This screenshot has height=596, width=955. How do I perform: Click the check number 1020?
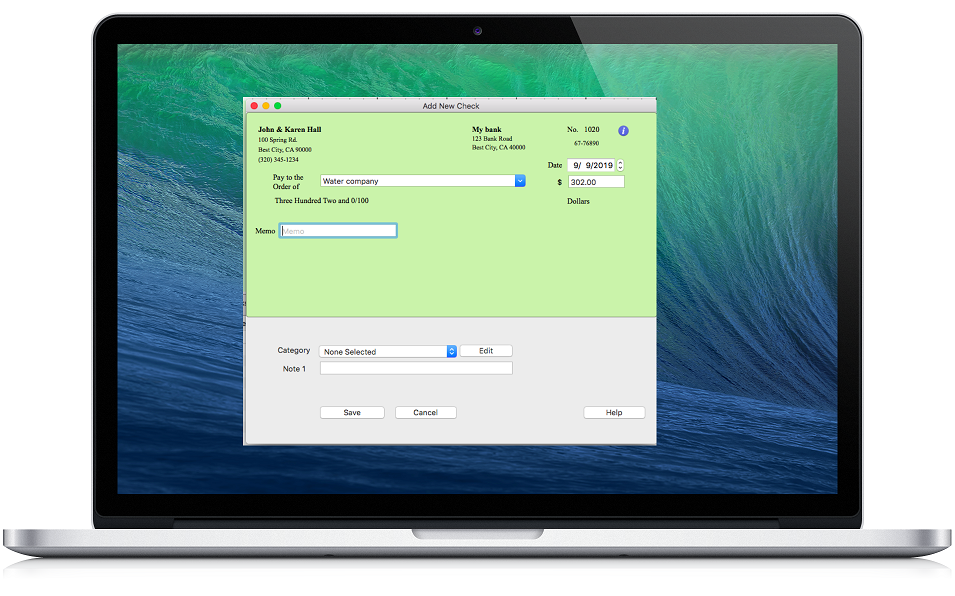[x=592, y=130]
